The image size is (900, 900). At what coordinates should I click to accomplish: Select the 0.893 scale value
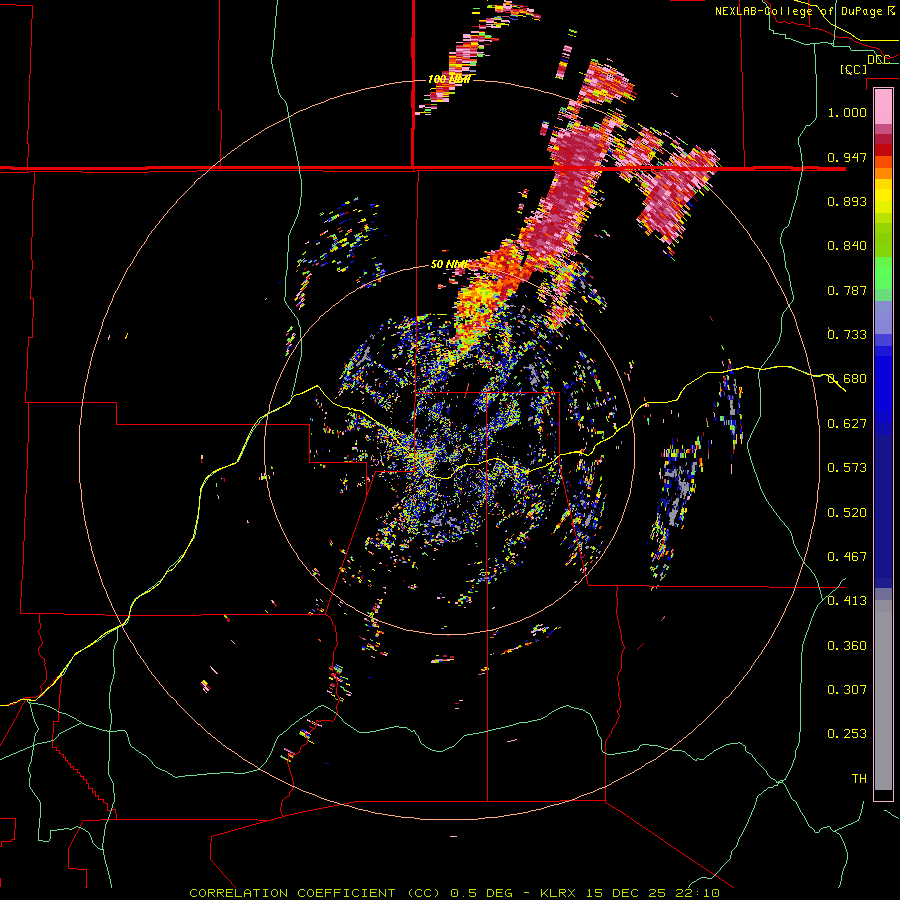[x=847, y=201]
